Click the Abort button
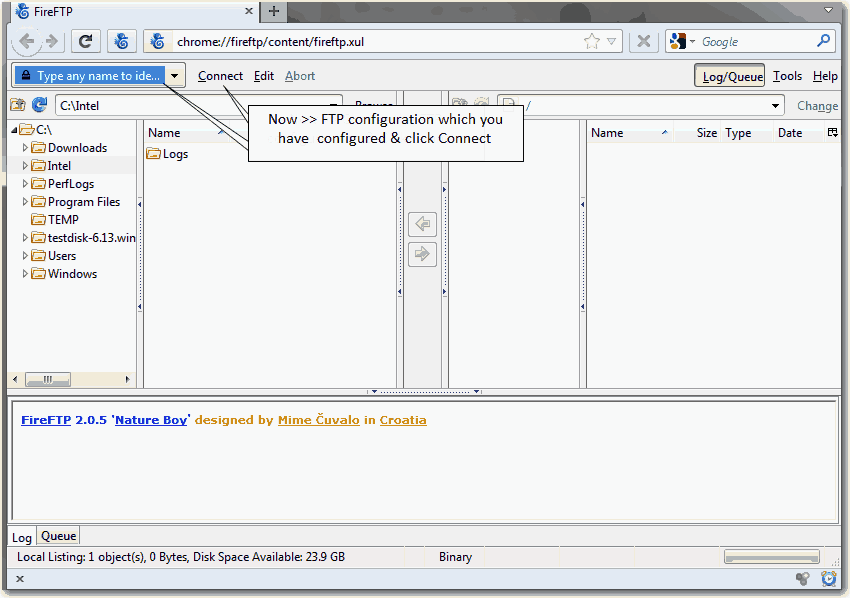Viewport: 850px width, 598px height. tap(300, 76)
